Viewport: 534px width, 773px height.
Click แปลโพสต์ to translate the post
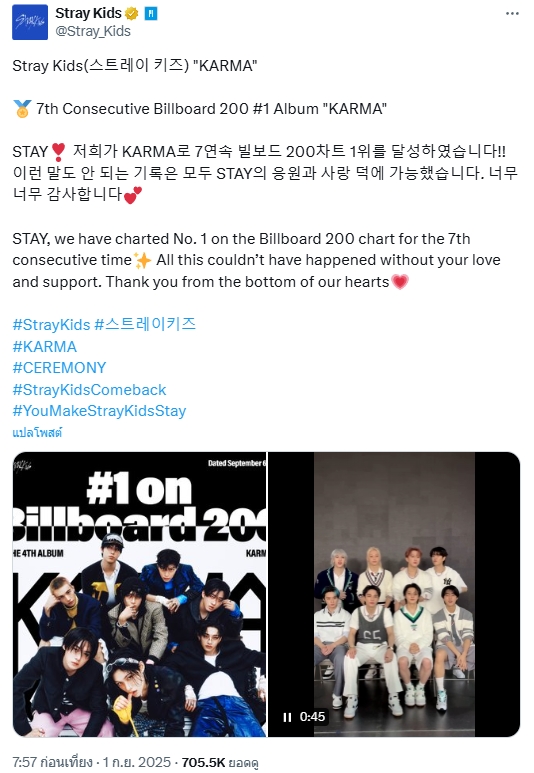(37, 432)
